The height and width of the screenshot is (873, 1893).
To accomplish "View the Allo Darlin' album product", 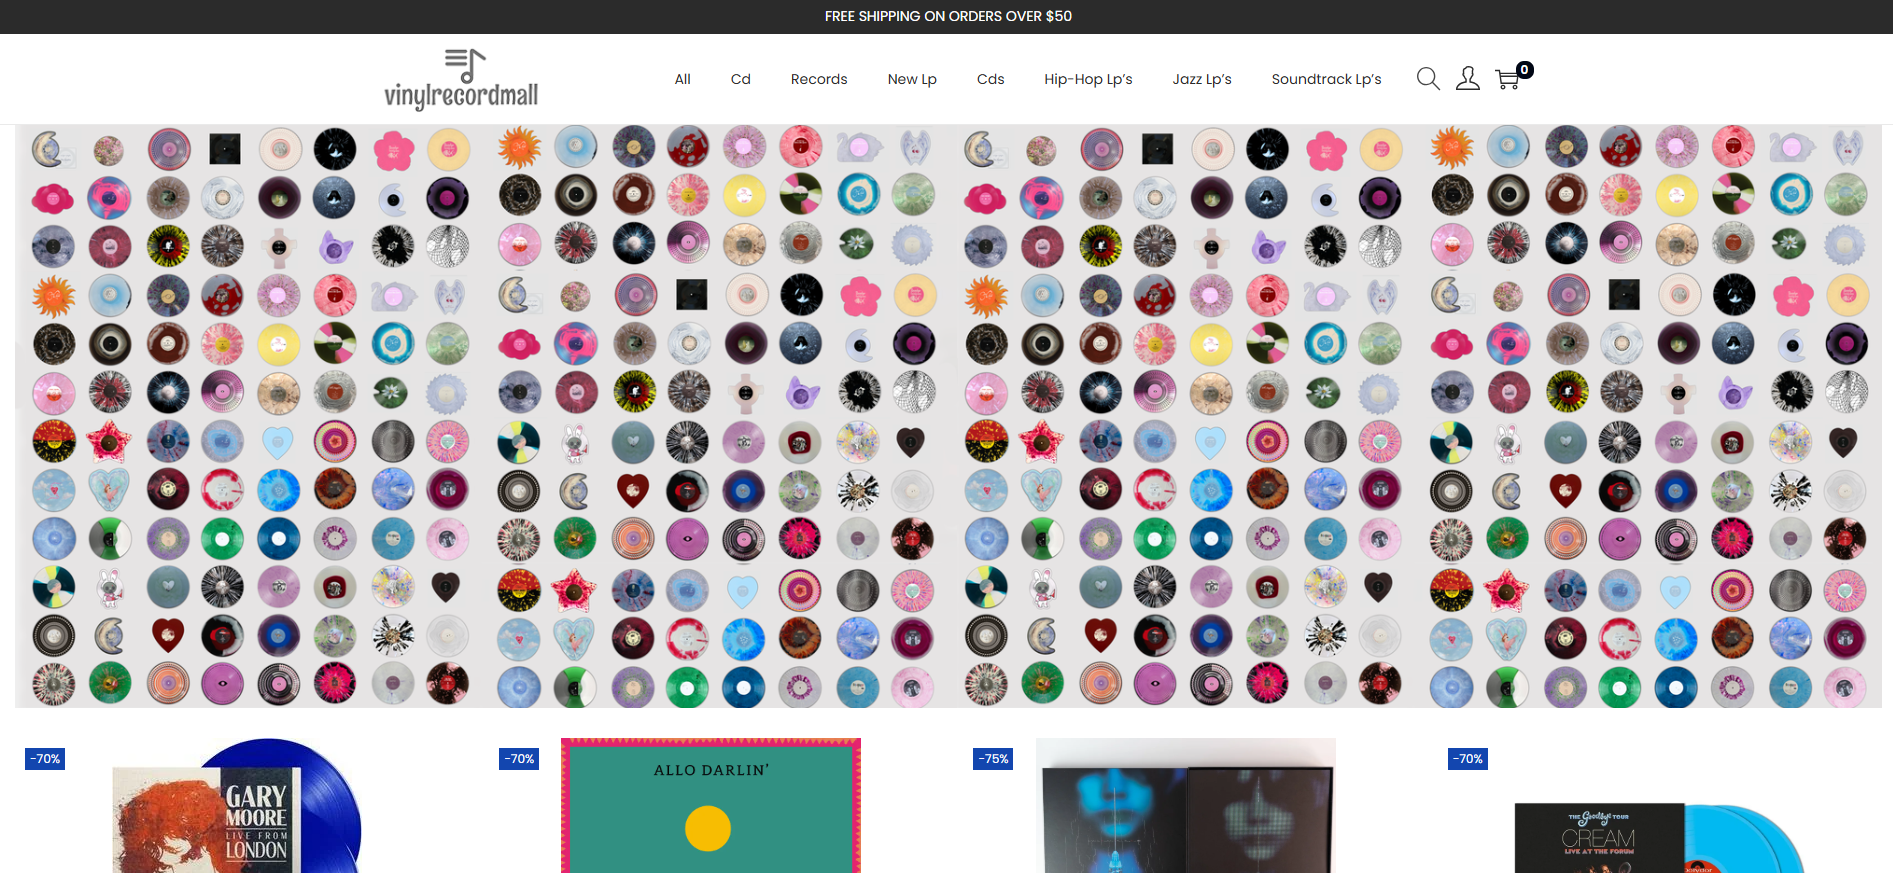I will click(710, 808).
